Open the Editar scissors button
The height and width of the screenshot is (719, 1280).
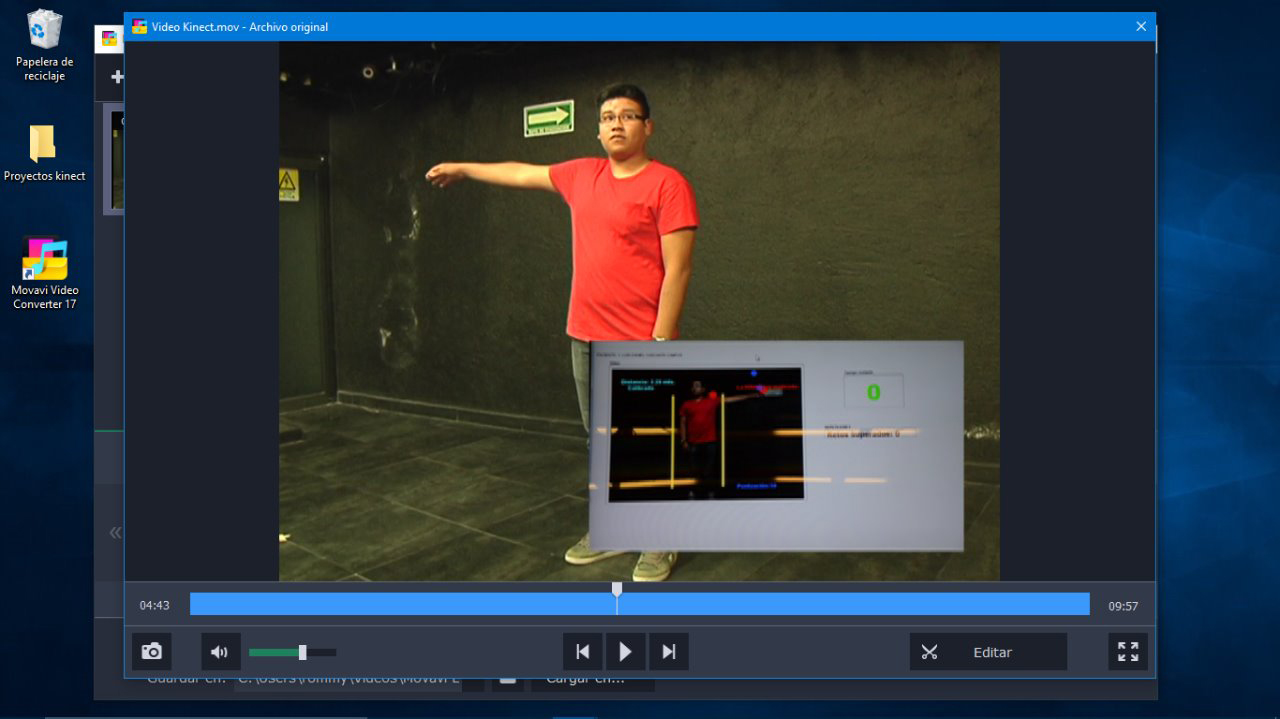click(987, 652)
